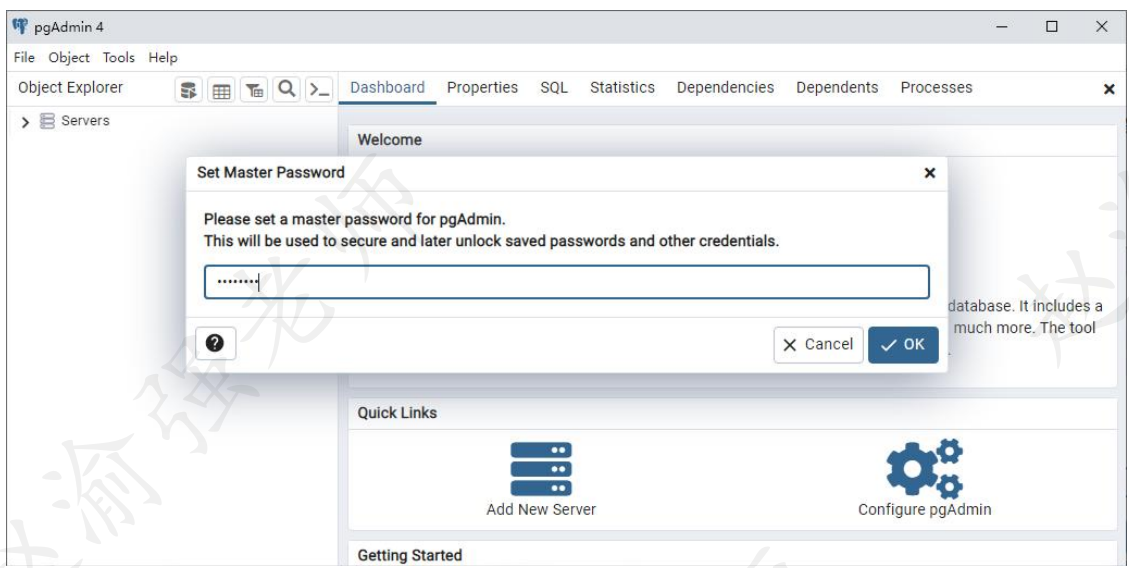Switch to the Dashboard tab
The image size is (1129, 568).
point(387,88)
